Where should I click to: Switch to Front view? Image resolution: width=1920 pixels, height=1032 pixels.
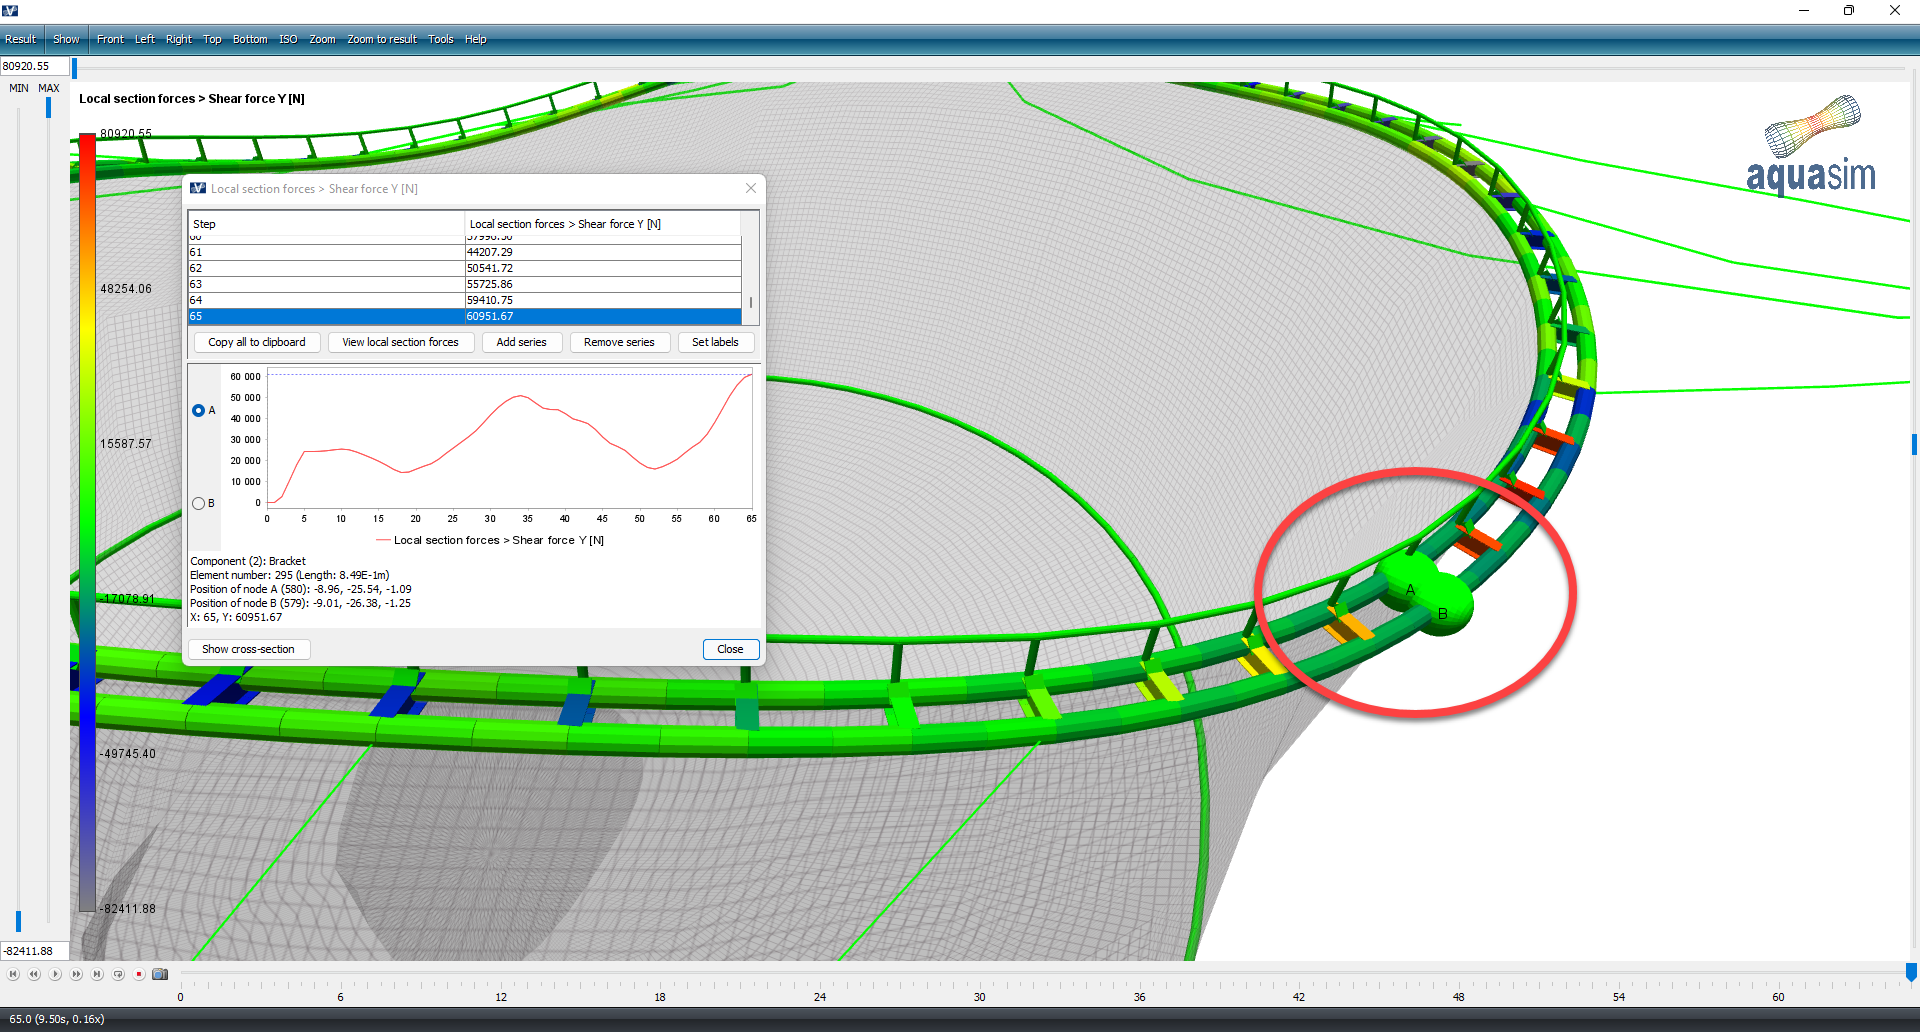point(110,39)
